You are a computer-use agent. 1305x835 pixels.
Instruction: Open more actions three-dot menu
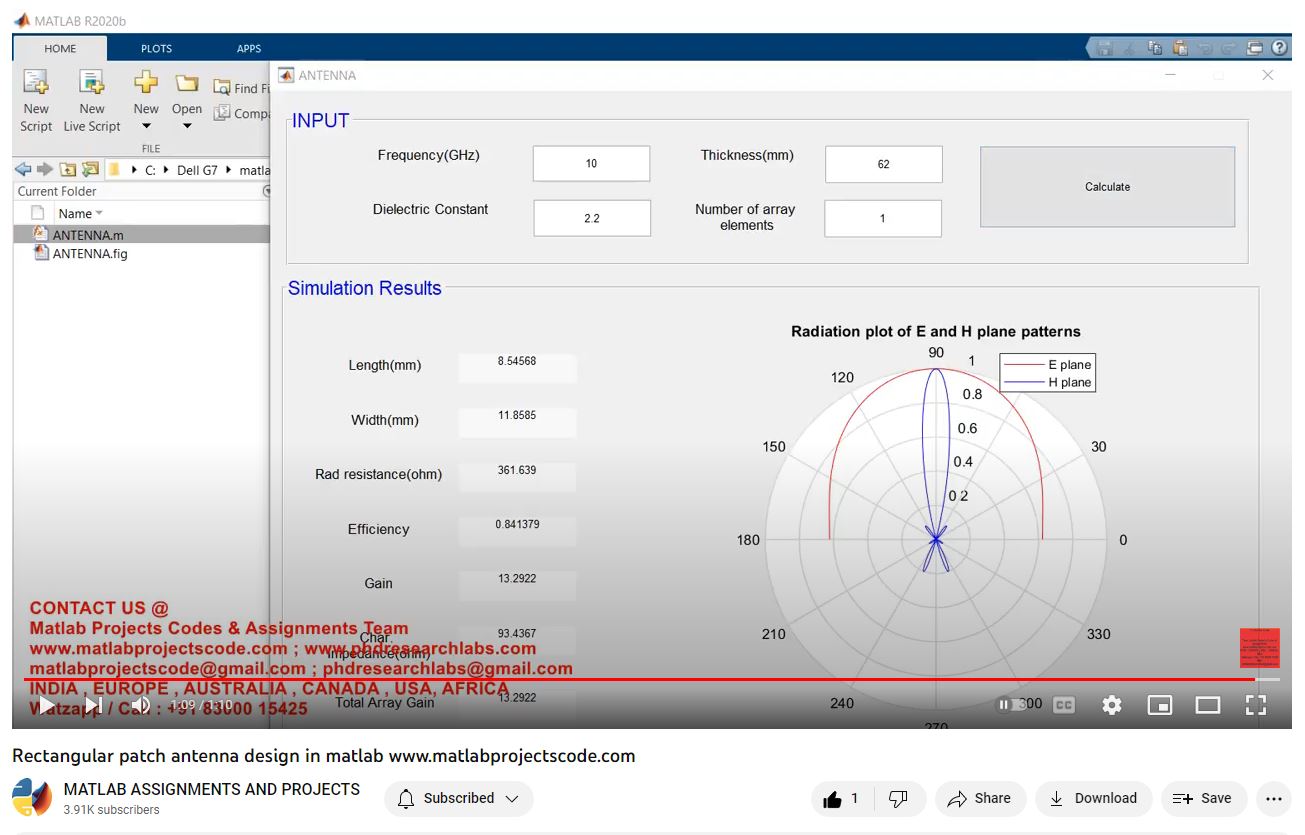(x=1273, y=798)
